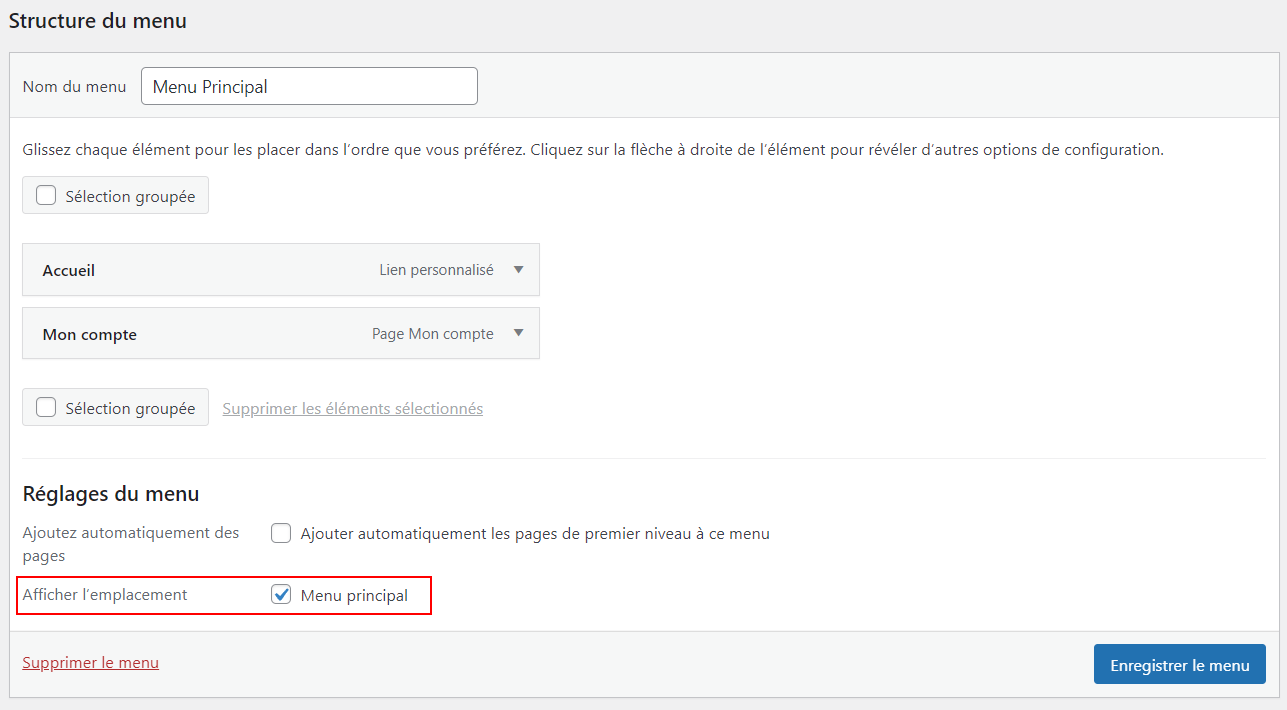Tick the bottom Sélection groupée checkbox
Screen dimensions: 1287x710
click(x=46, y=408)
